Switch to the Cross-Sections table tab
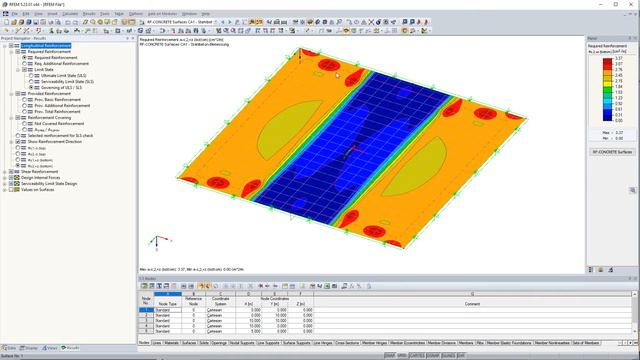Image resolution: width=640 pixels, height=360 pixels. click(347, 343)
